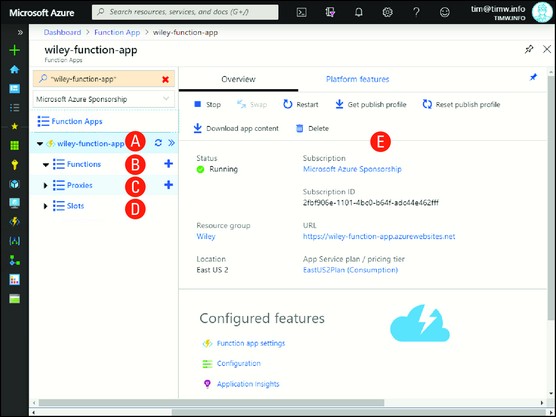Viewport: 556px width, 417px height.
Task: Expand the left sidebar with double chevron
Action: tap(20, 33)
